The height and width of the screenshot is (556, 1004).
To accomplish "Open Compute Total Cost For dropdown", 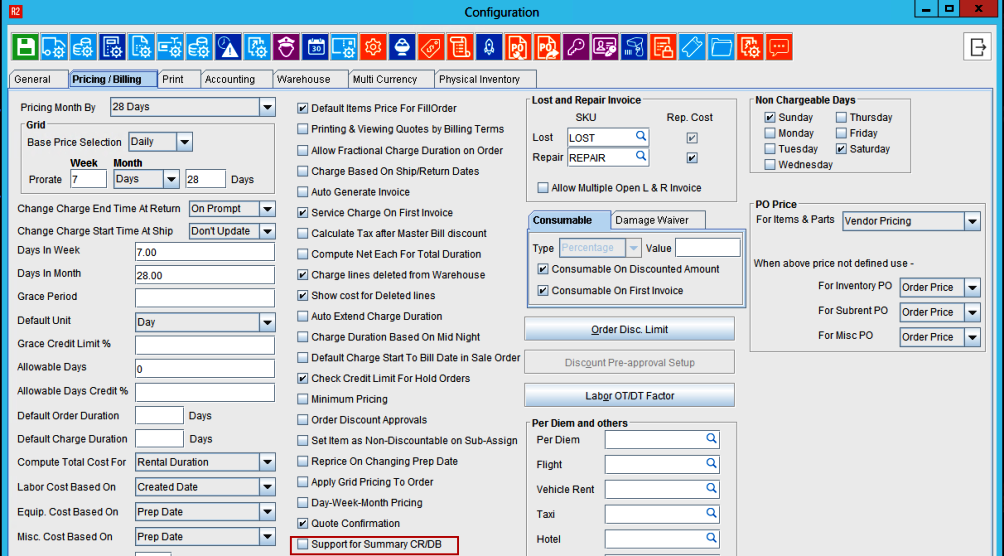I will [267, 462].
